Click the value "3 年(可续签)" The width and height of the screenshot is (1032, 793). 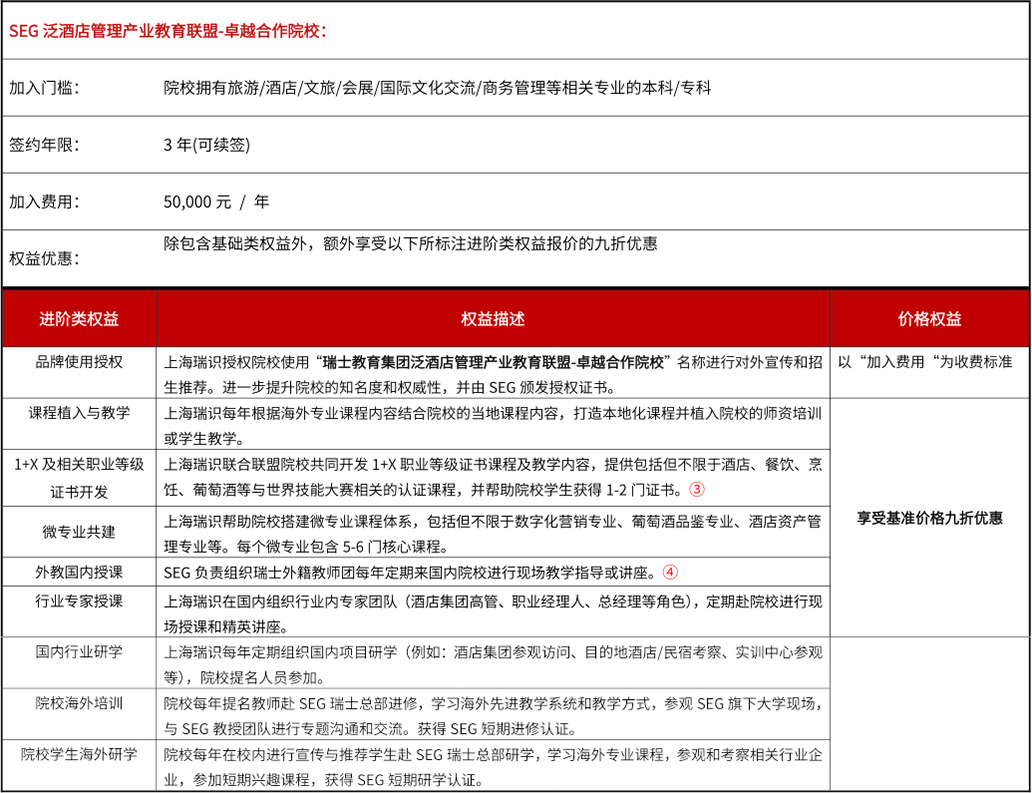coord(207,145)
